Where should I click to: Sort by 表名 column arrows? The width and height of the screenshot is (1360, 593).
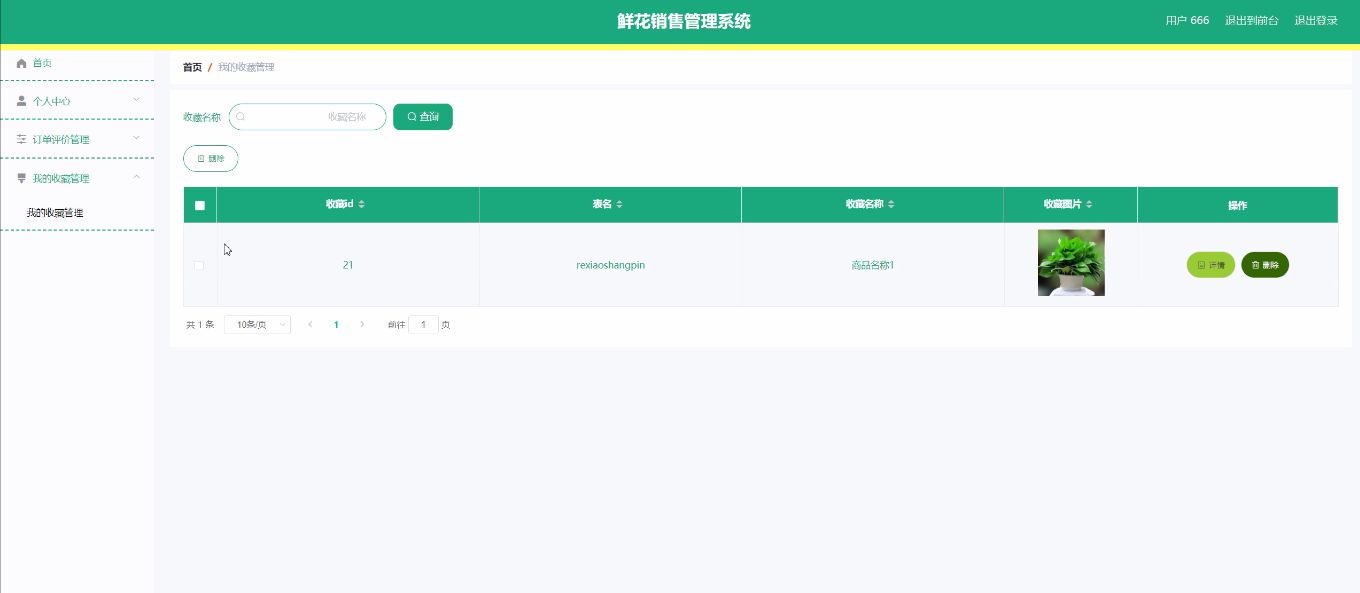(x=619, y=204)
